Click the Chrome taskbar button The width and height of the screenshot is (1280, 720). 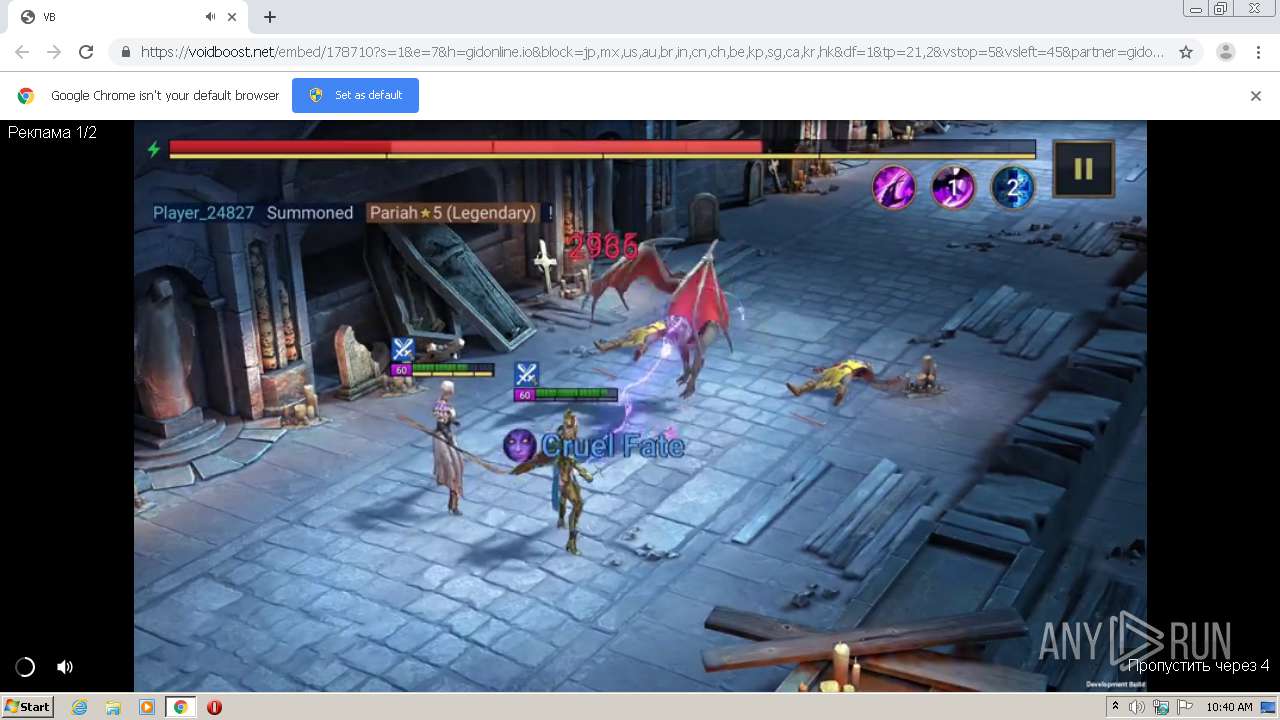click(x=180, y=707)
